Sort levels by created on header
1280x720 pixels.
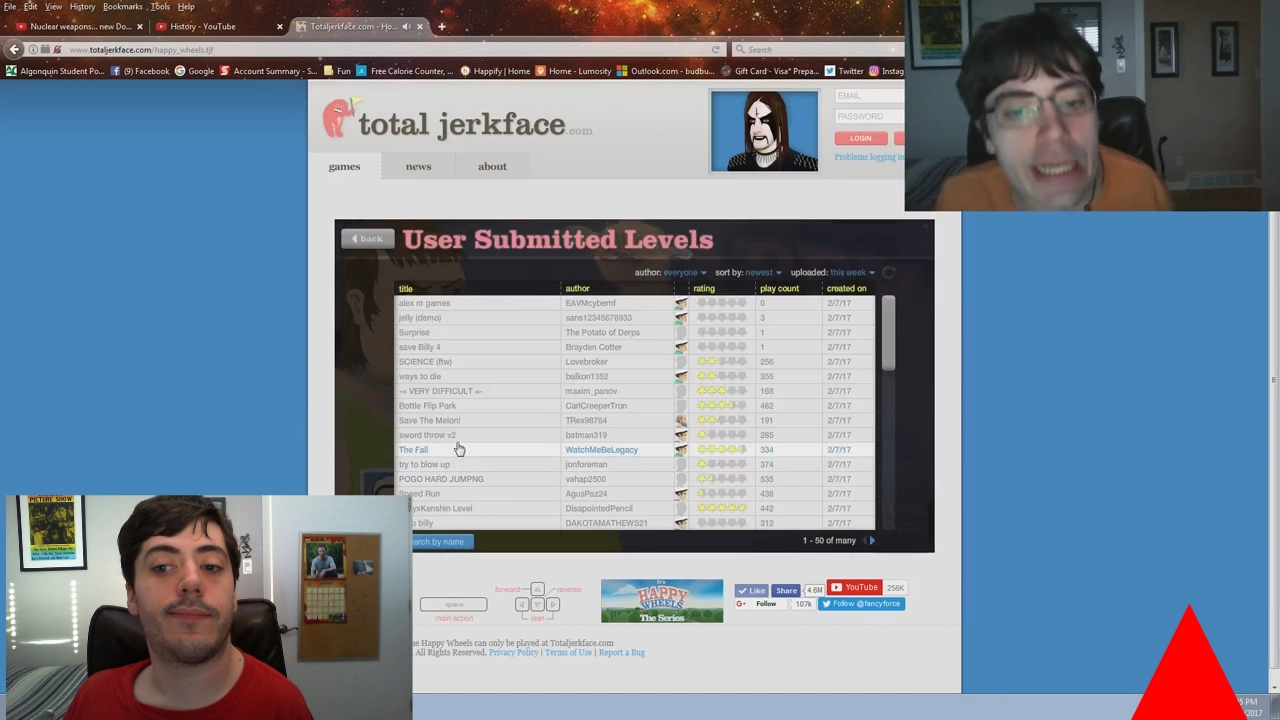pyautogui.click(x=846, y=288)
